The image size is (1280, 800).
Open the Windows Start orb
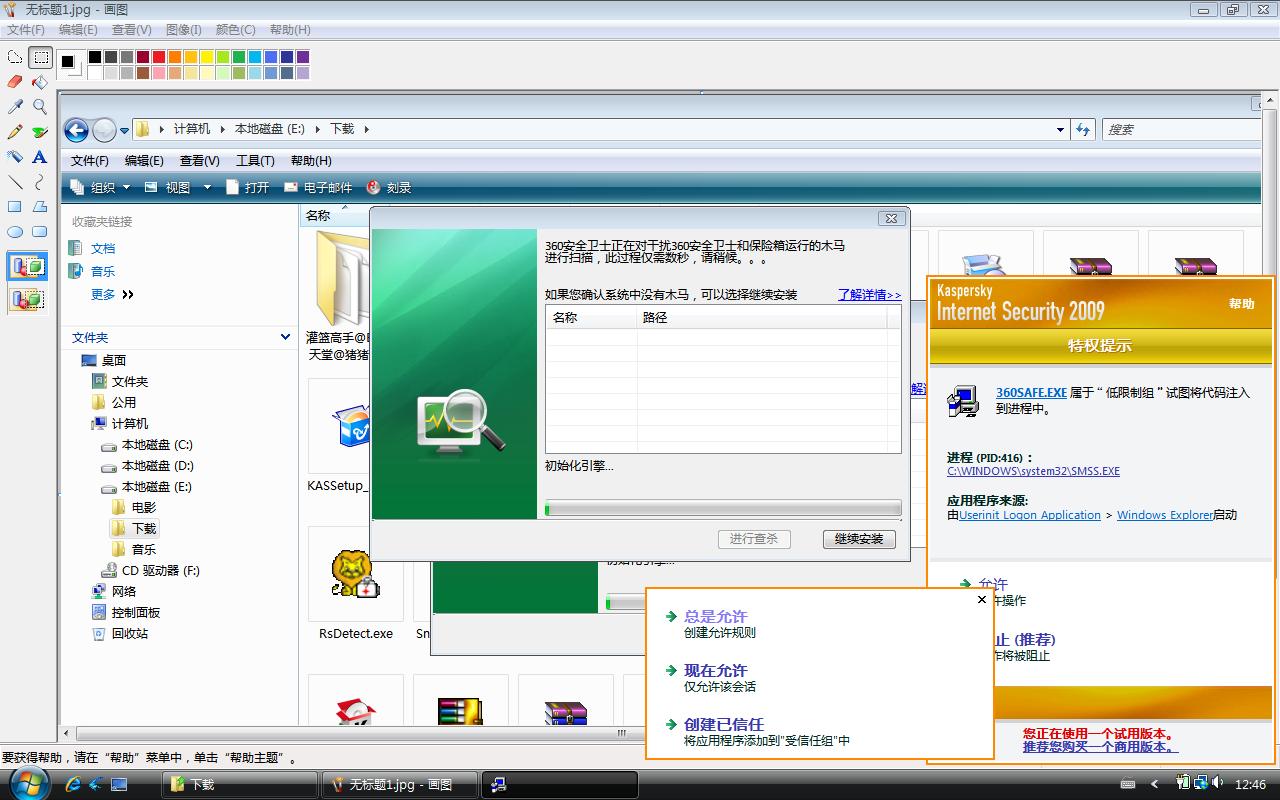point(27,784)
